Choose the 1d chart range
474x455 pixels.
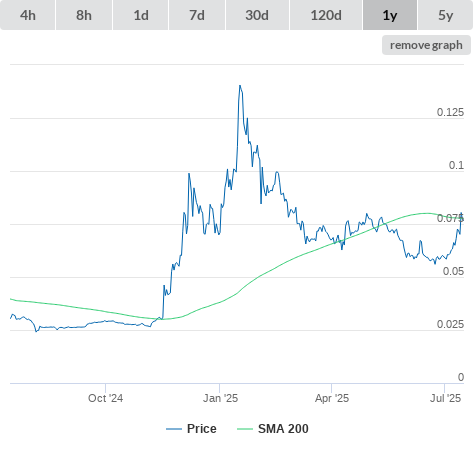[141, 15]
